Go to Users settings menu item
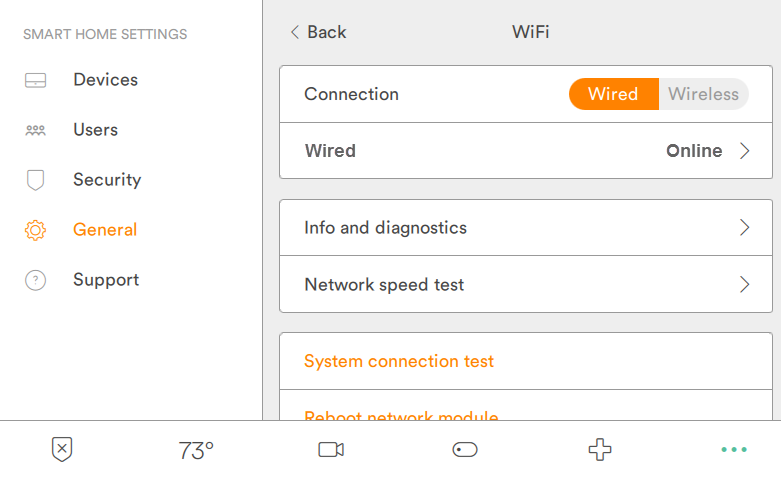Screen dimensions: 781x480 click(95, 130)
